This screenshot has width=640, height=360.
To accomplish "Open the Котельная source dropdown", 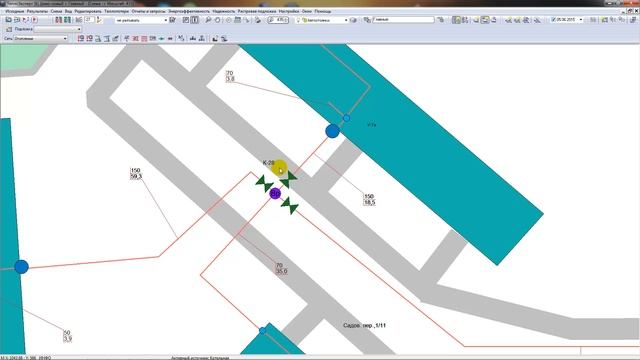I will click(322, 20).
